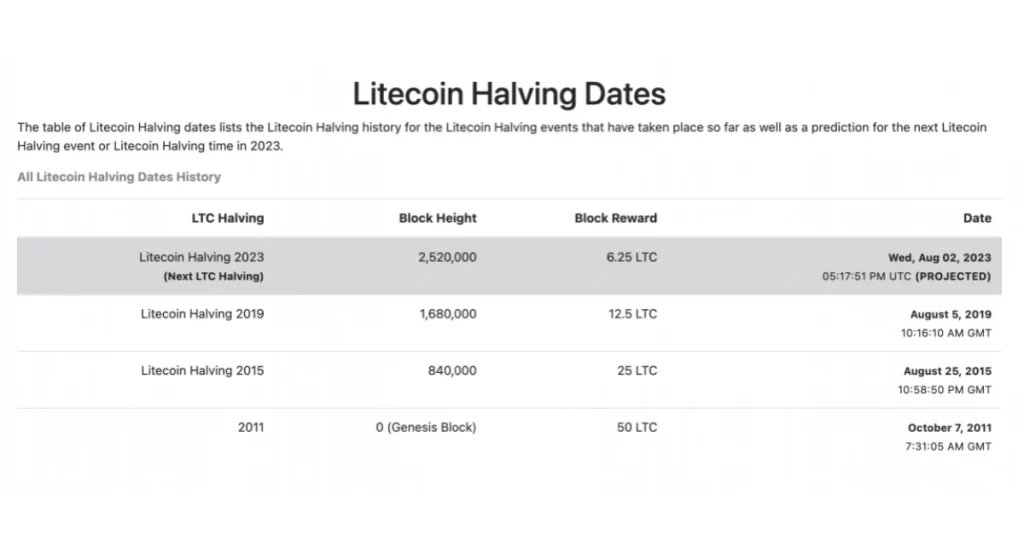Screen dimensions: 1024x536
Task: Select the Litecoin Halving 2019 row label
Action: pyautogui.click(x=202, y=314)
